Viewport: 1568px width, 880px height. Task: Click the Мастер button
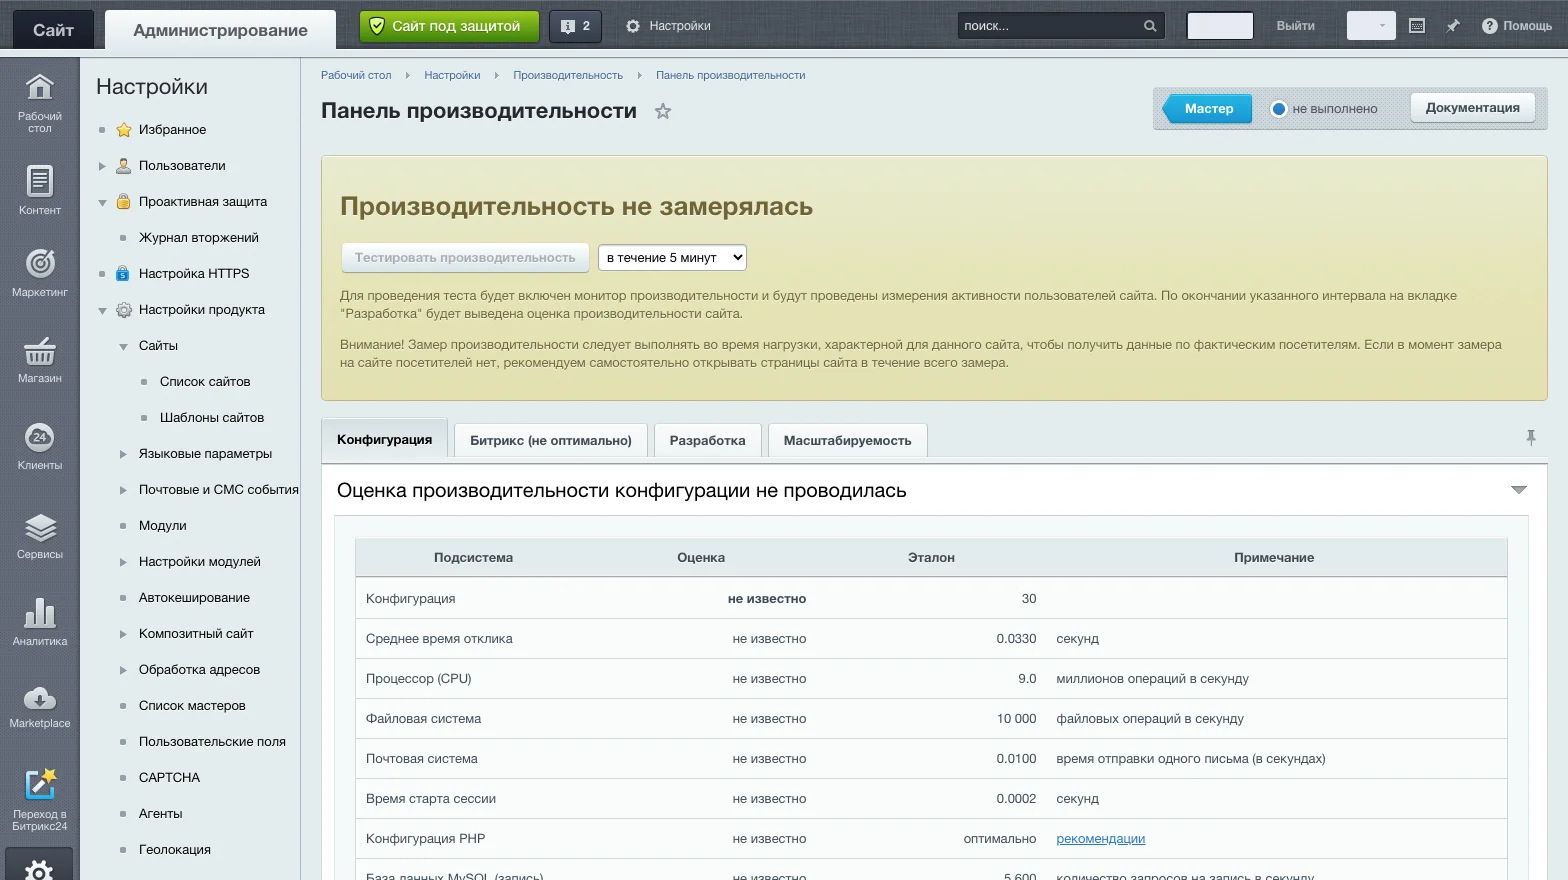(1208, 108)
